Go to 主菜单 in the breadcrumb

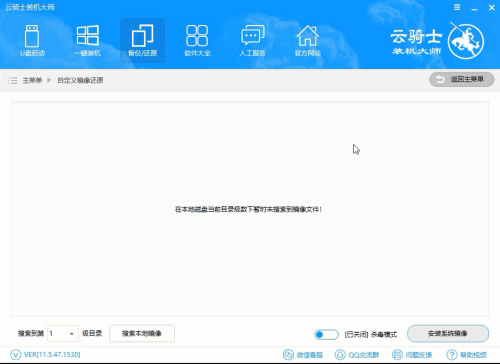[x=32, y=80]
